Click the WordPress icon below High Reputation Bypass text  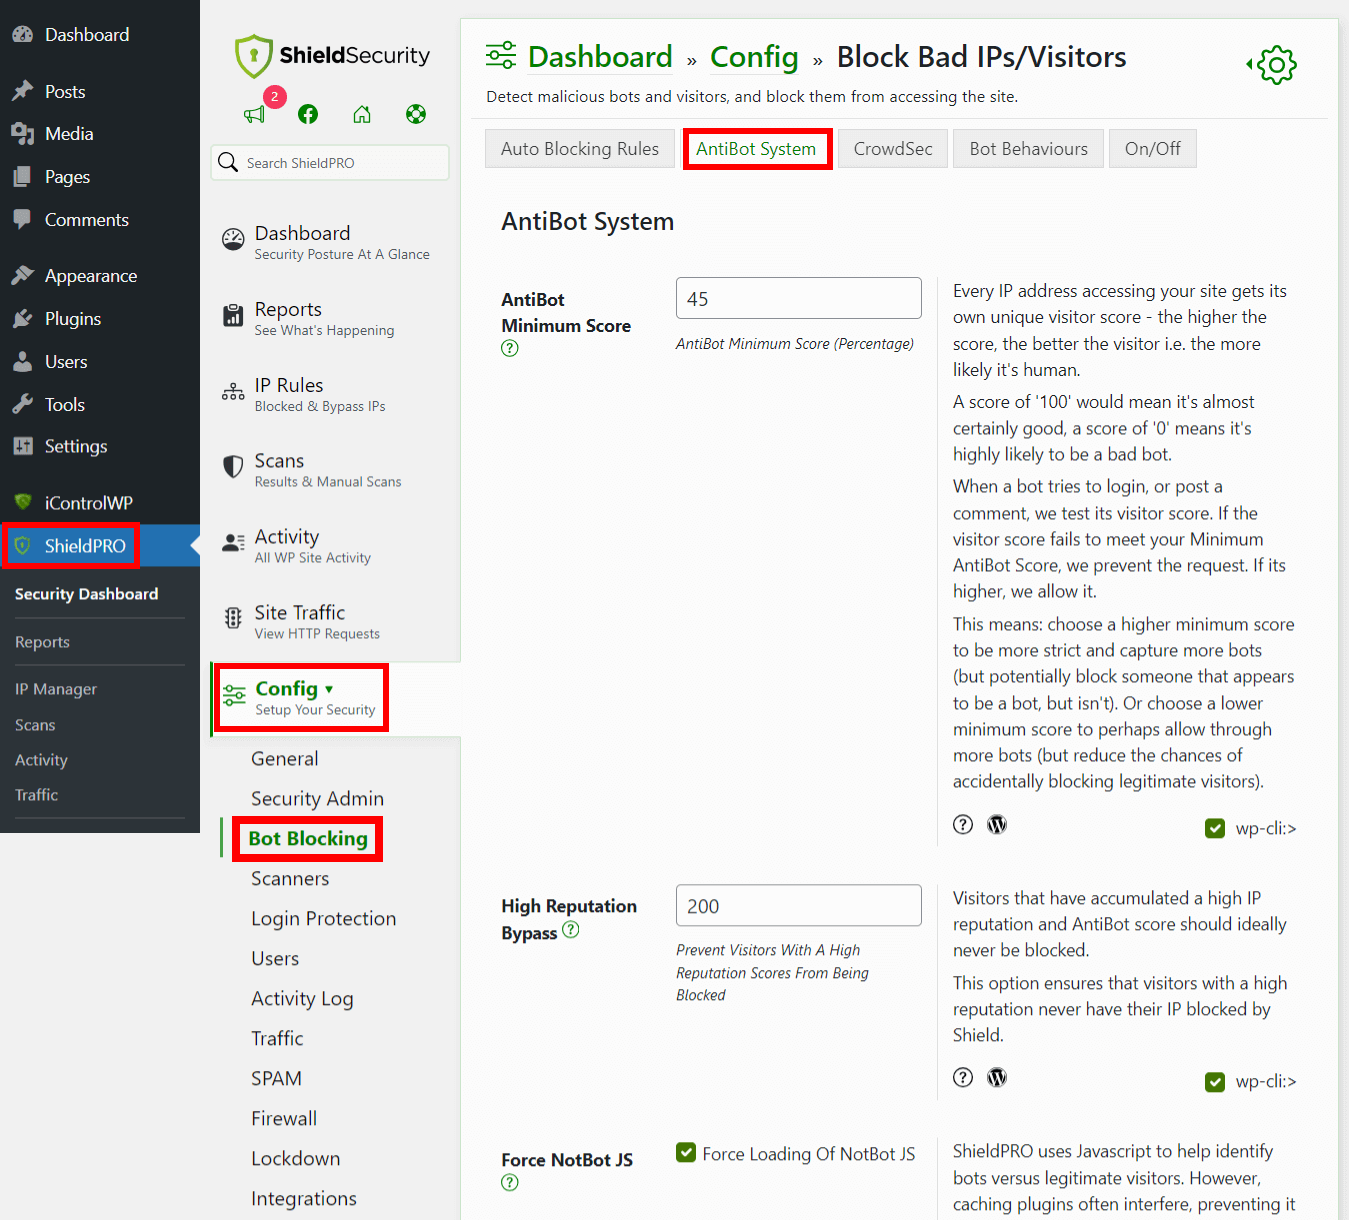point(996,1077)
